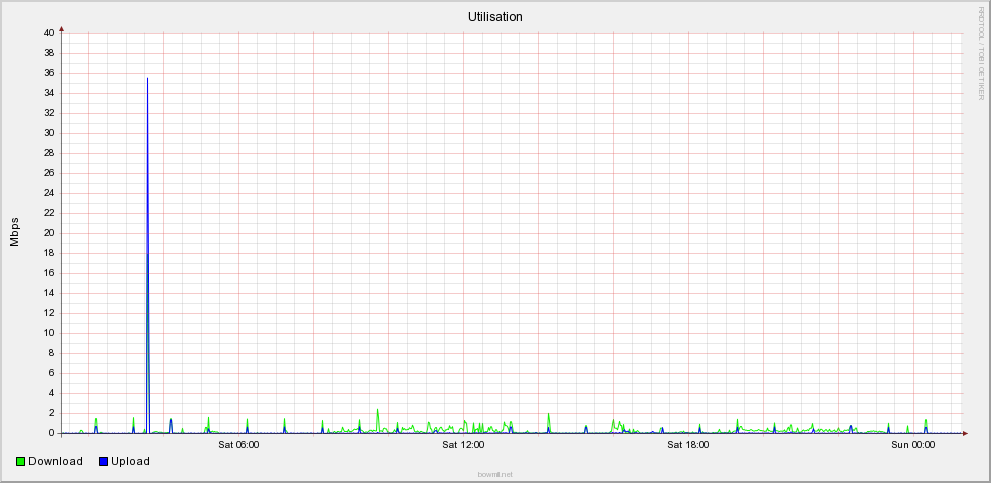Screen dimensions: 991x483
Task: Click the red arrow ending the x-axis
Action: [x=966, y=433]
